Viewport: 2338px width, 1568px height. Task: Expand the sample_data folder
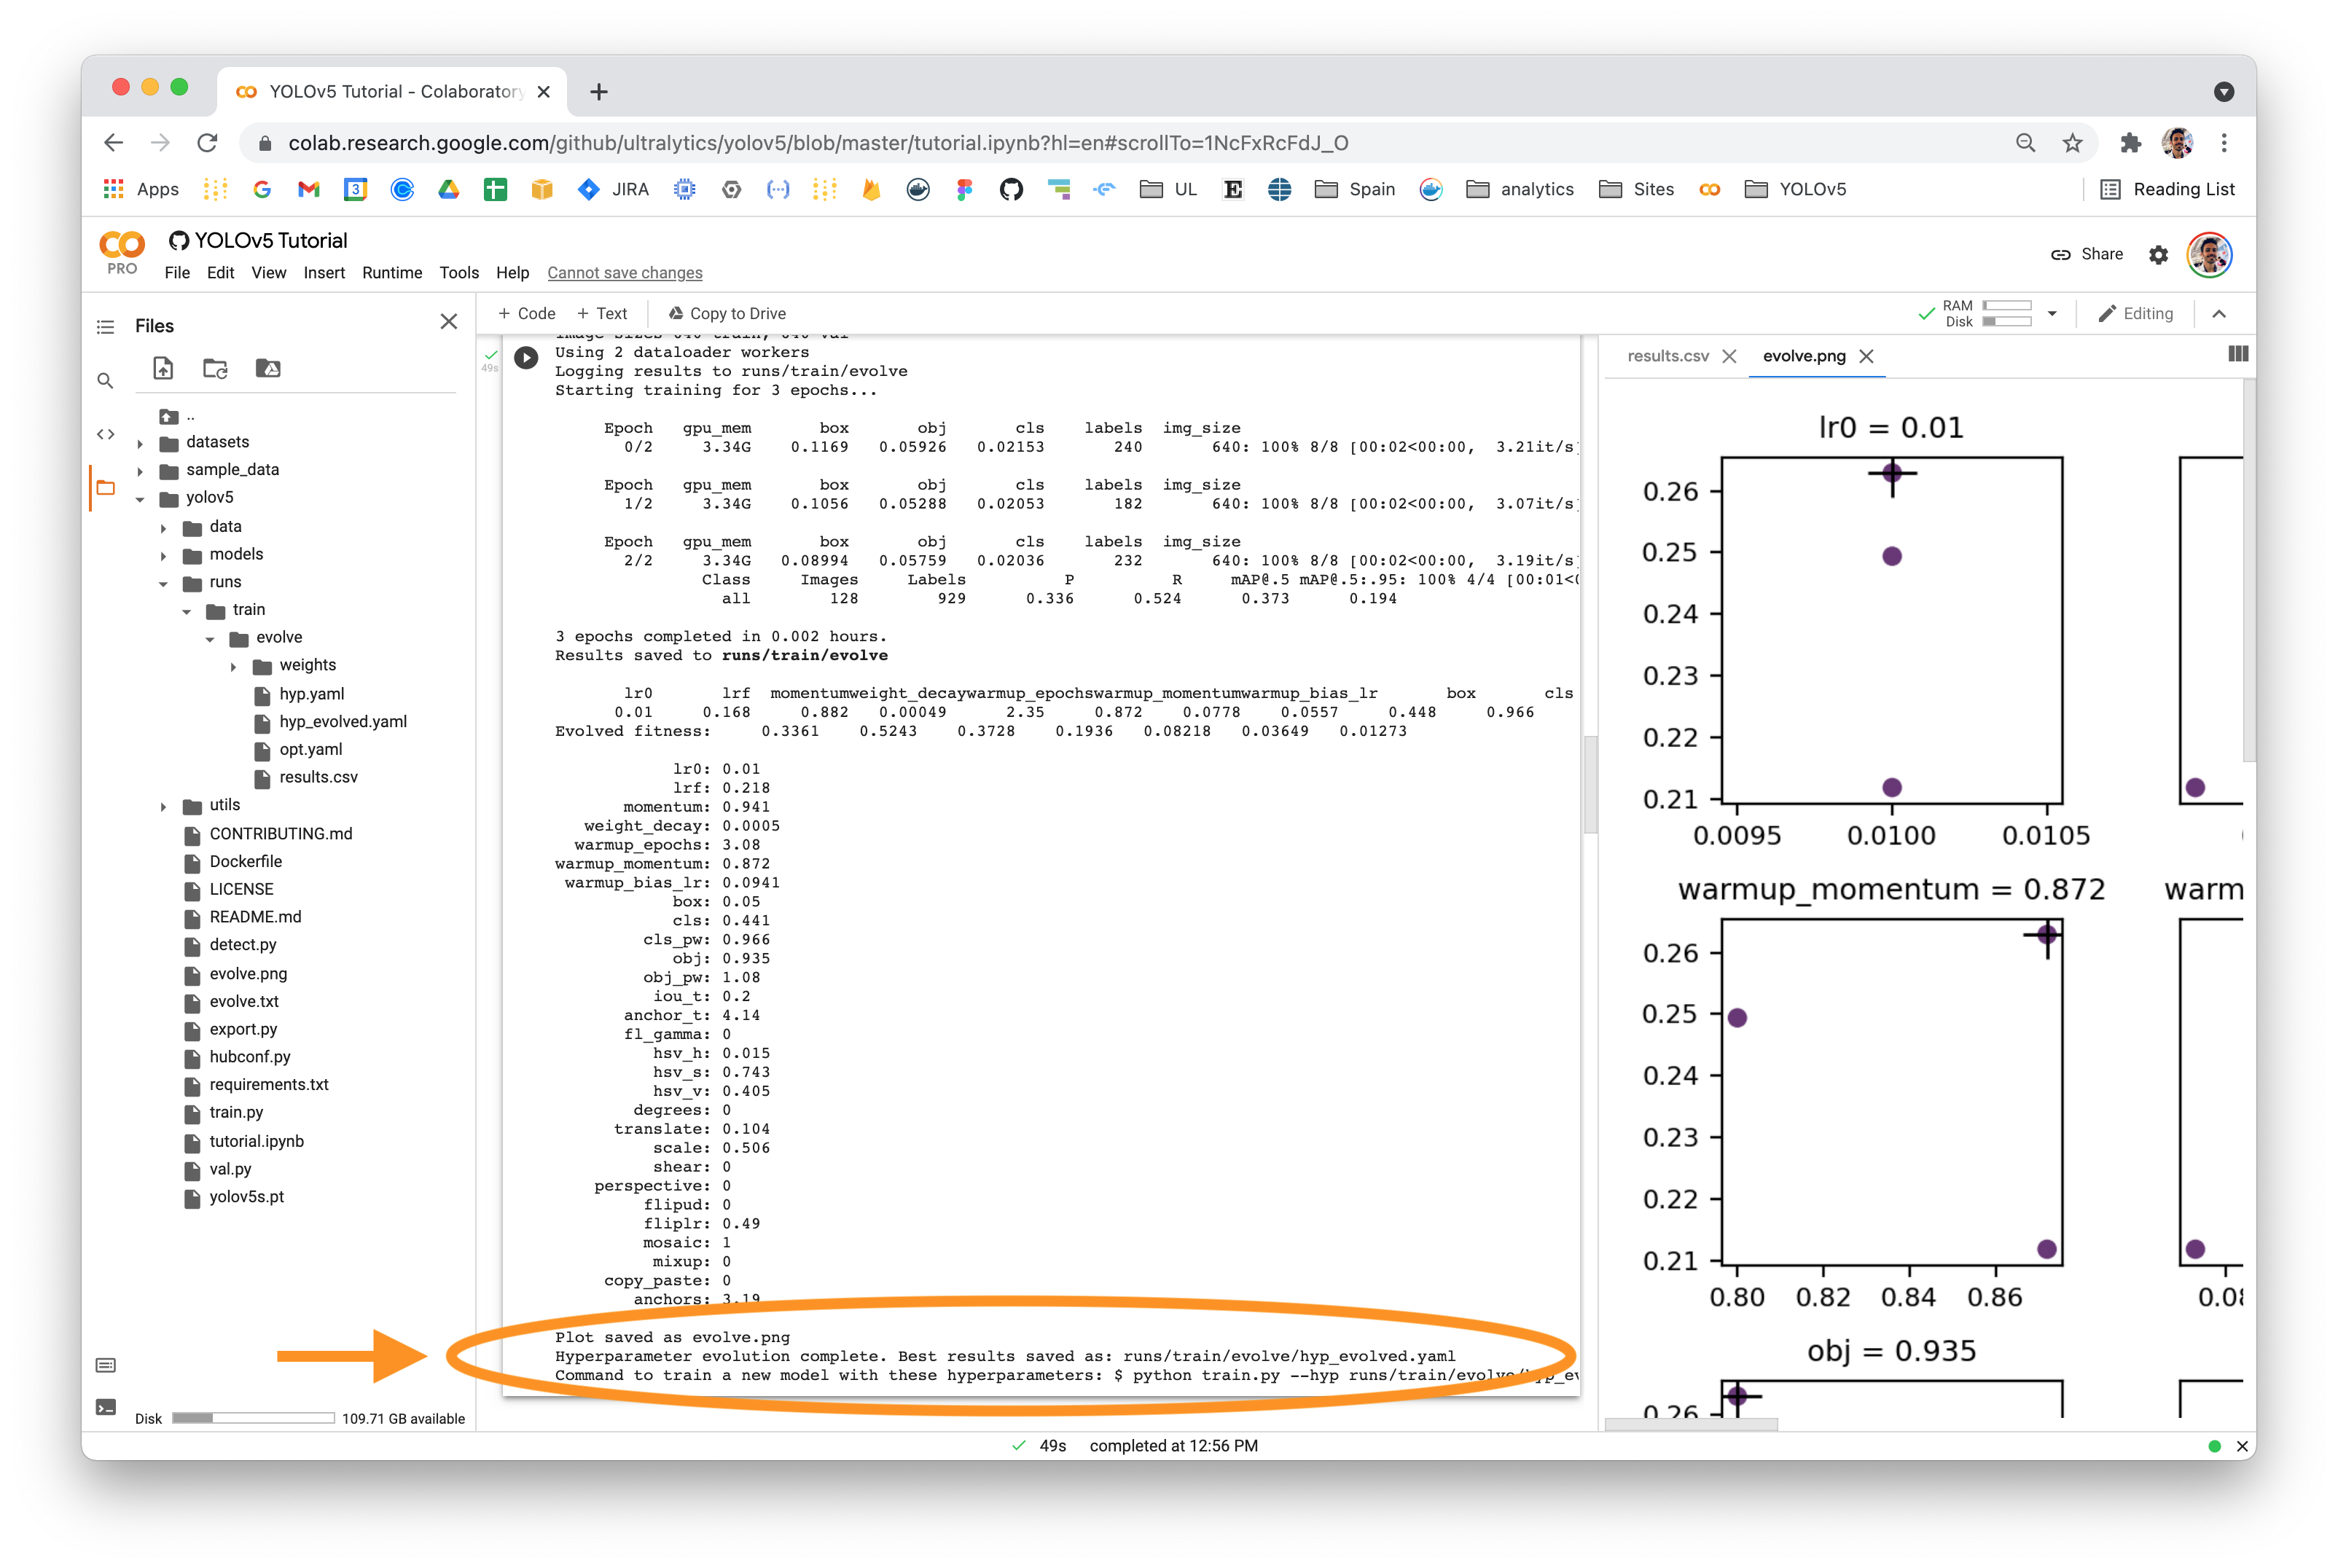pyautogui.click(x=140, y=471)
